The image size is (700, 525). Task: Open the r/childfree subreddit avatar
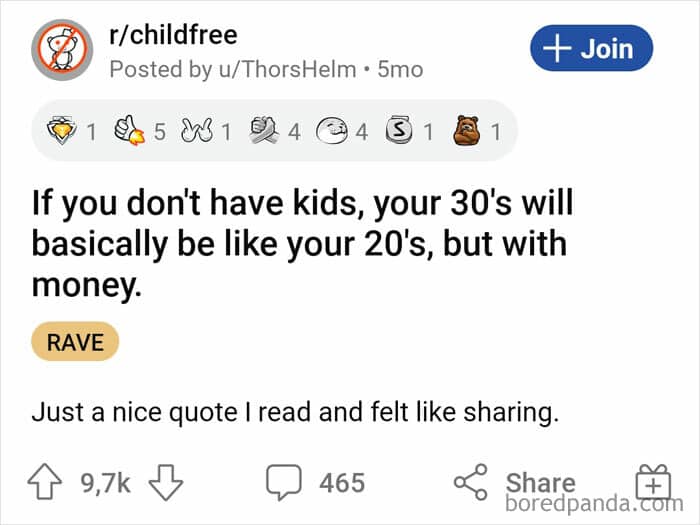coord(62,50)
